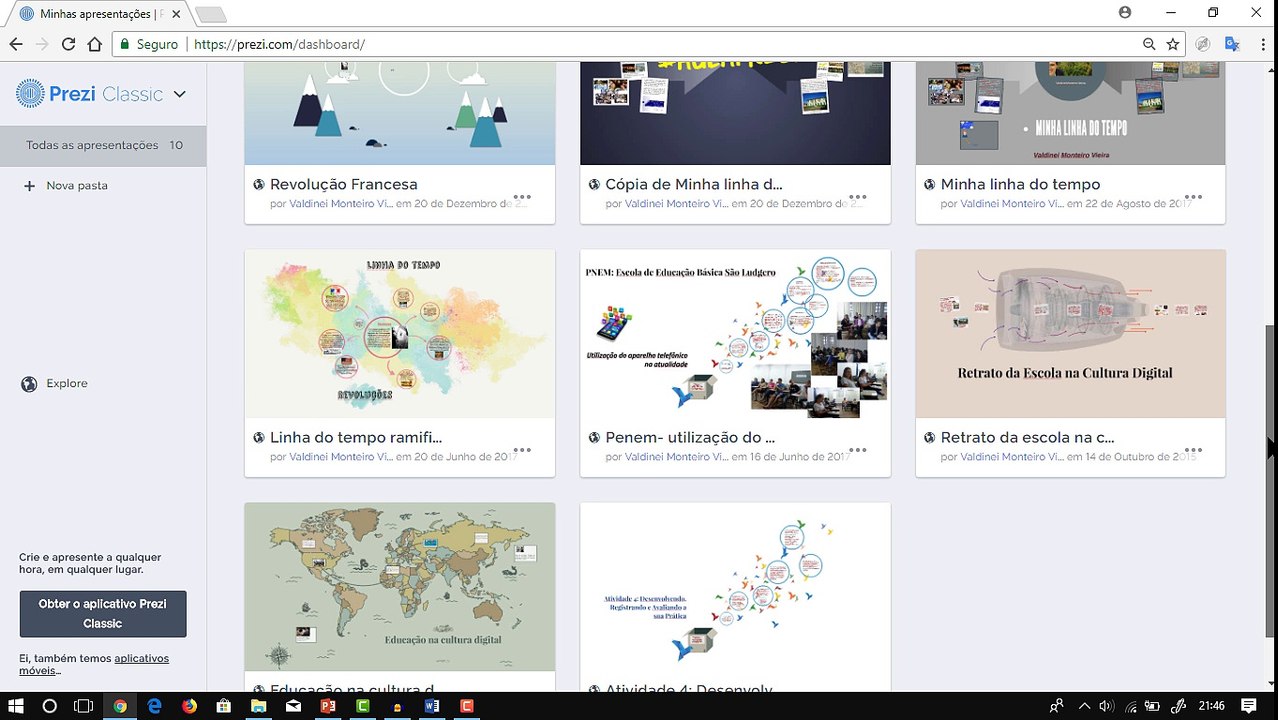Image resolution: width=1278 pixels, height=720 pixels.
Task: Open File Explorer from taskbar
Action: point(258,706)
